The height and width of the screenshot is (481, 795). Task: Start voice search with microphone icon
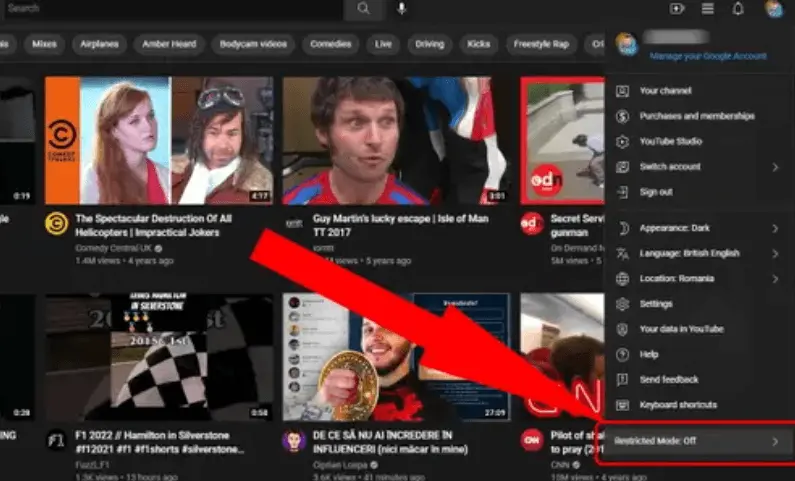(x=402, y=9)
